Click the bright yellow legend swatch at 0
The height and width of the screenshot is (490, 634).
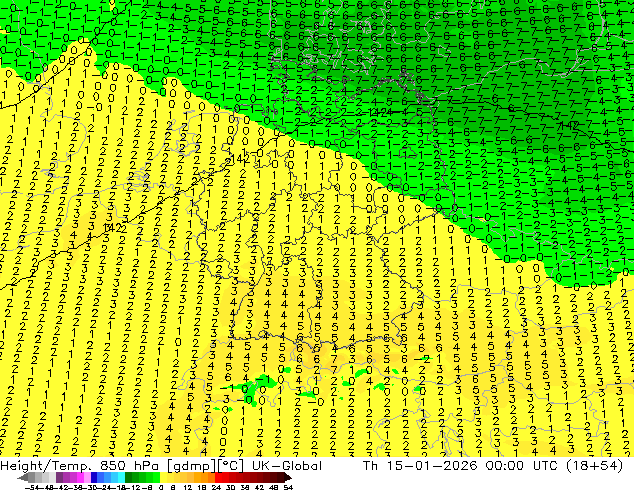[x=164, y=477]
